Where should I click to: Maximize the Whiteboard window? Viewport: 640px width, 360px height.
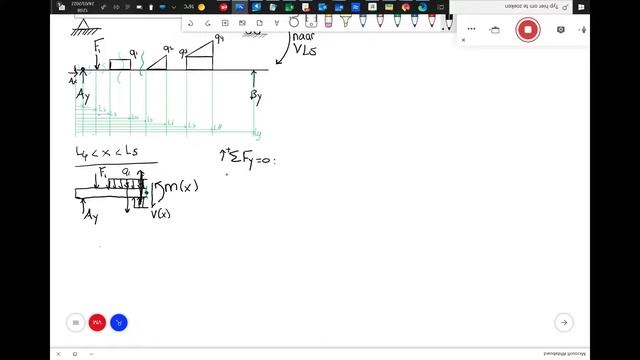[75, 354]
